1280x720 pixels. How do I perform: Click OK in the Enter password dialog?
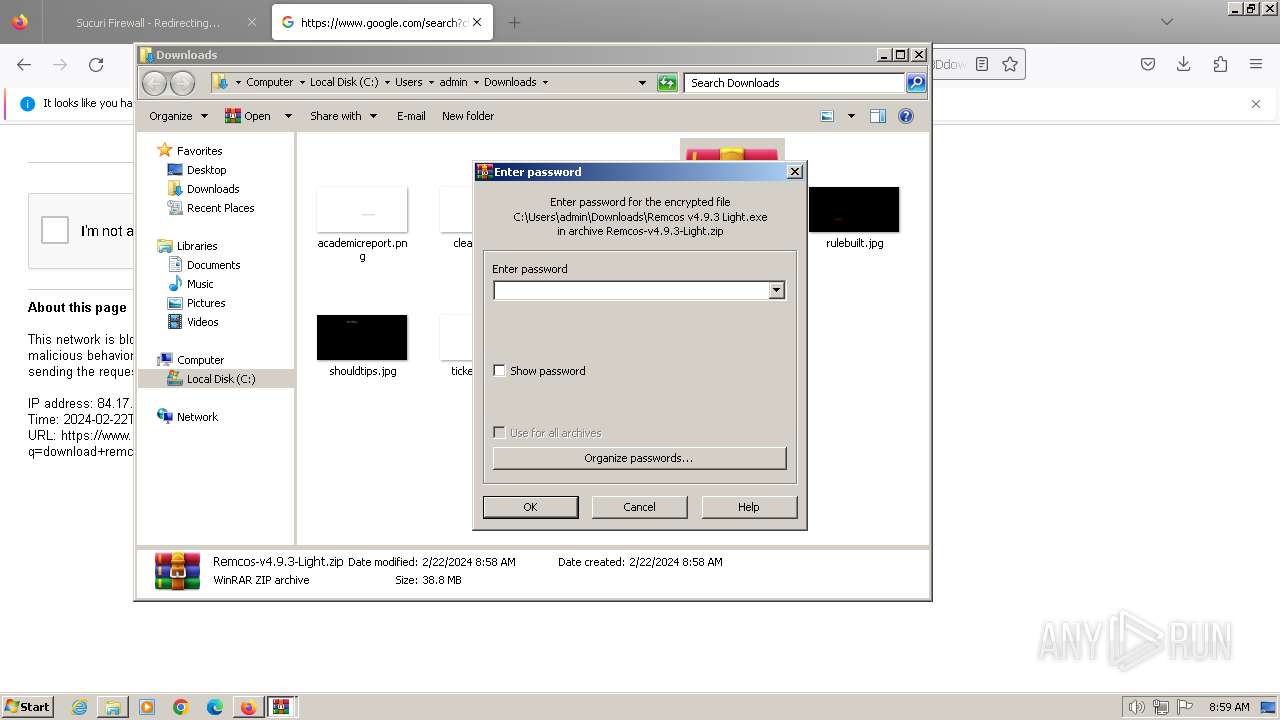click(x=530, y=507)
